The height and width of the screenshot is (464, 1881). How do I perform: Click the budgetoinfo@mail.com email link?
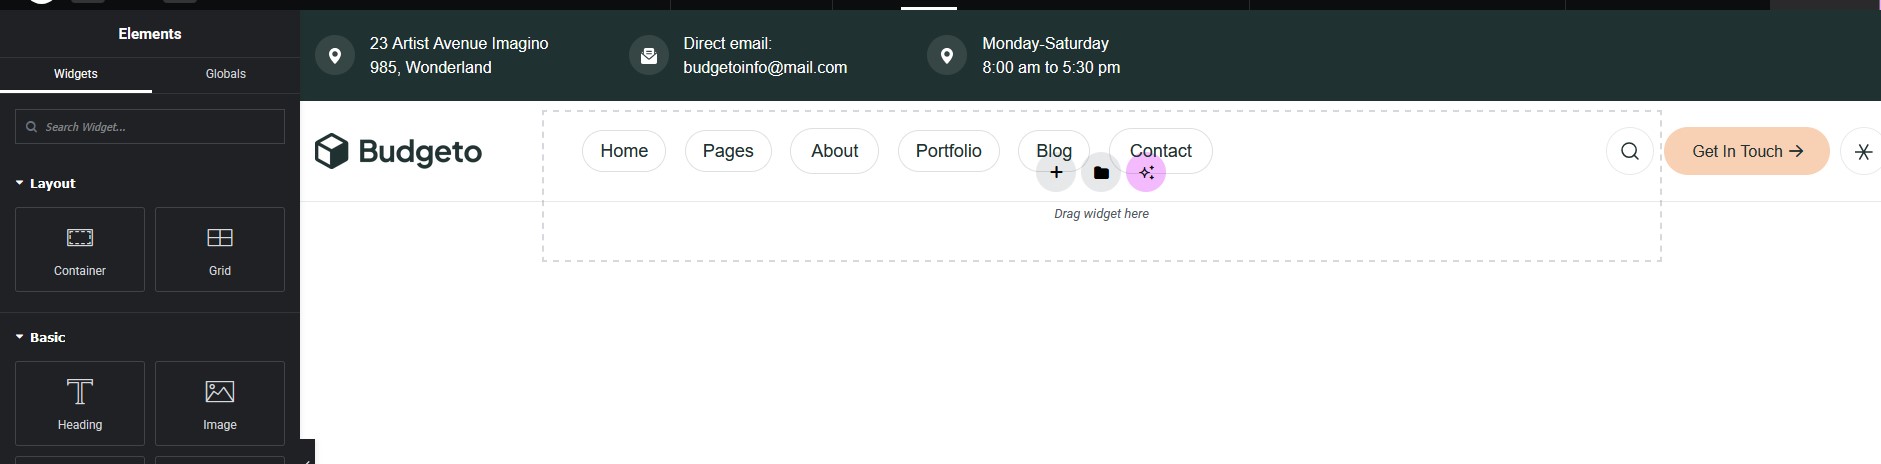[x=765, y=68]
